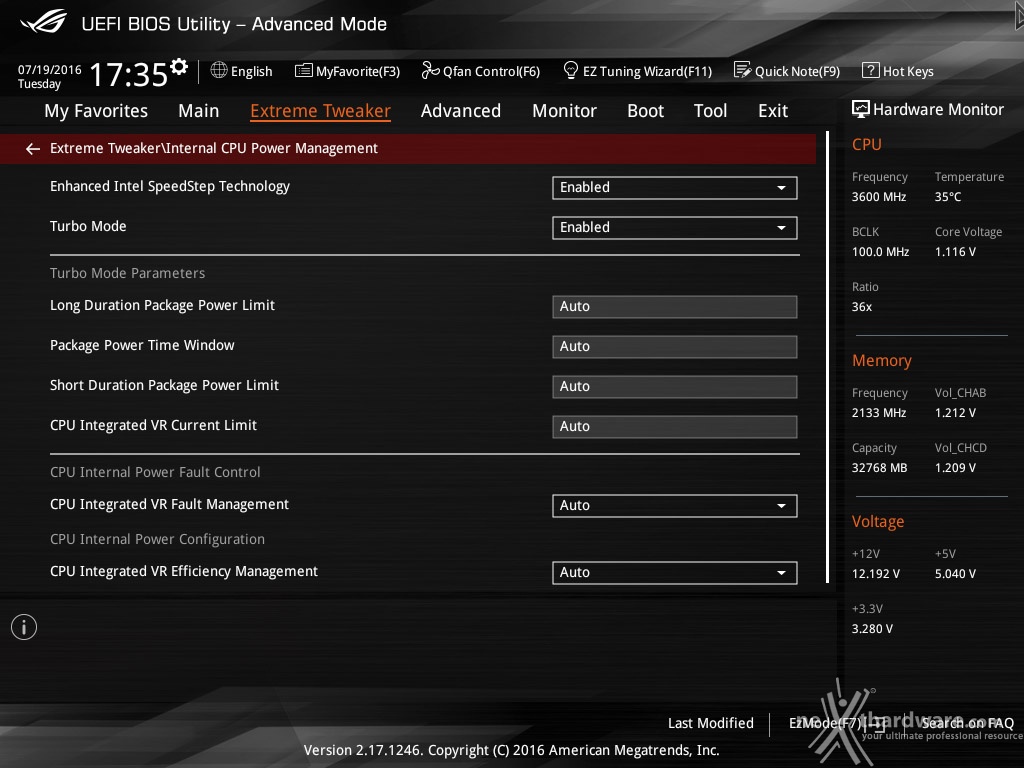
Task: Click Vol_CHAB value 1.212 V
Action: pyautogui.click(x=955, y=413)
